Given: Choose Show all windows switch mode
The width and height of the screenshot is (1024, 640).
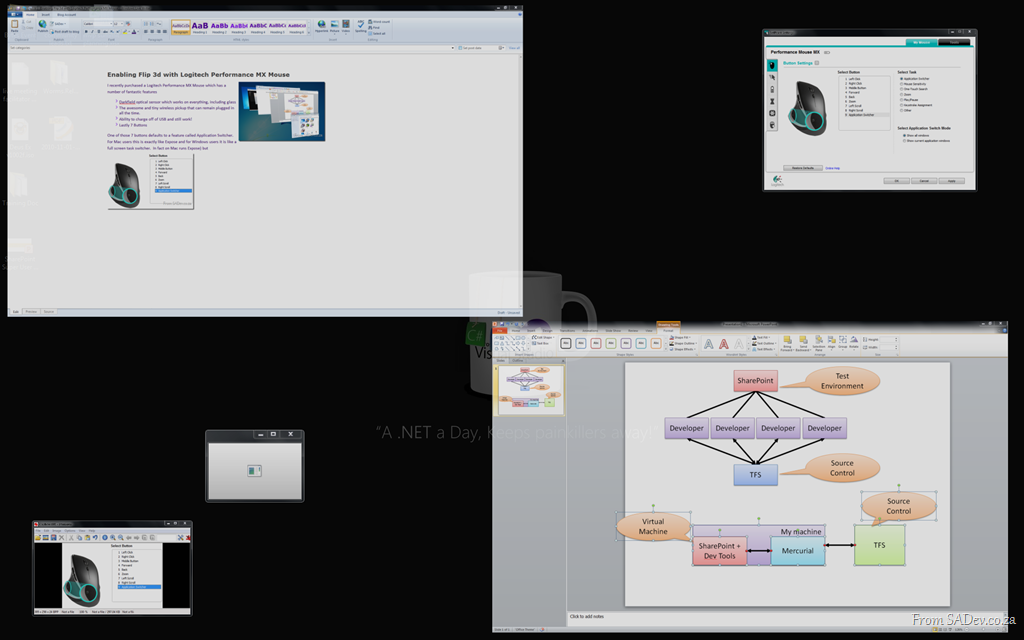Looking at the screenshot, I should tap(904, 135).
